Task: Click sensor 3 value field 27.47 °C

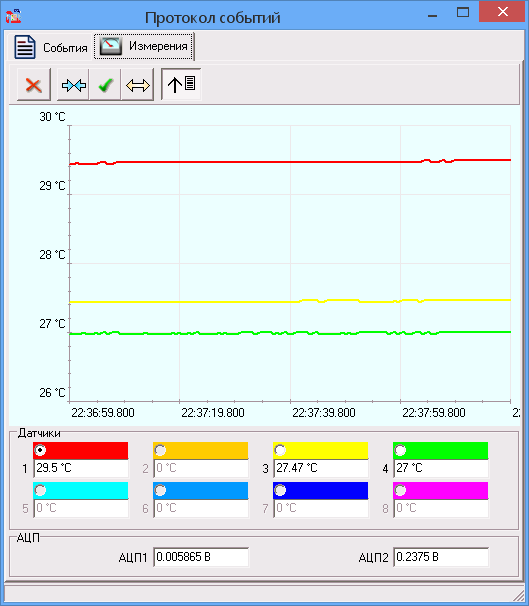Action: point(321,468)
